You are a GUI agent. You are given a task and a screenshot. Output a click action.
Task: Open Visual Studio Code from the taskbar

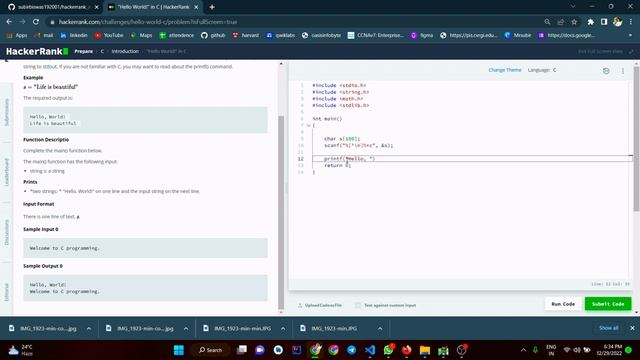[x=370, y=350]
